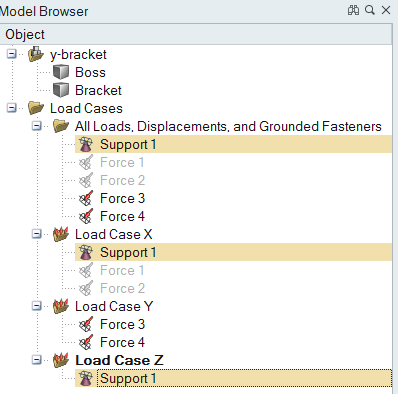Image resolution: width=398 pixels, height=394 pixels.
Task: Select Force 2 under All Loads folder
Action: pos(122,180)
